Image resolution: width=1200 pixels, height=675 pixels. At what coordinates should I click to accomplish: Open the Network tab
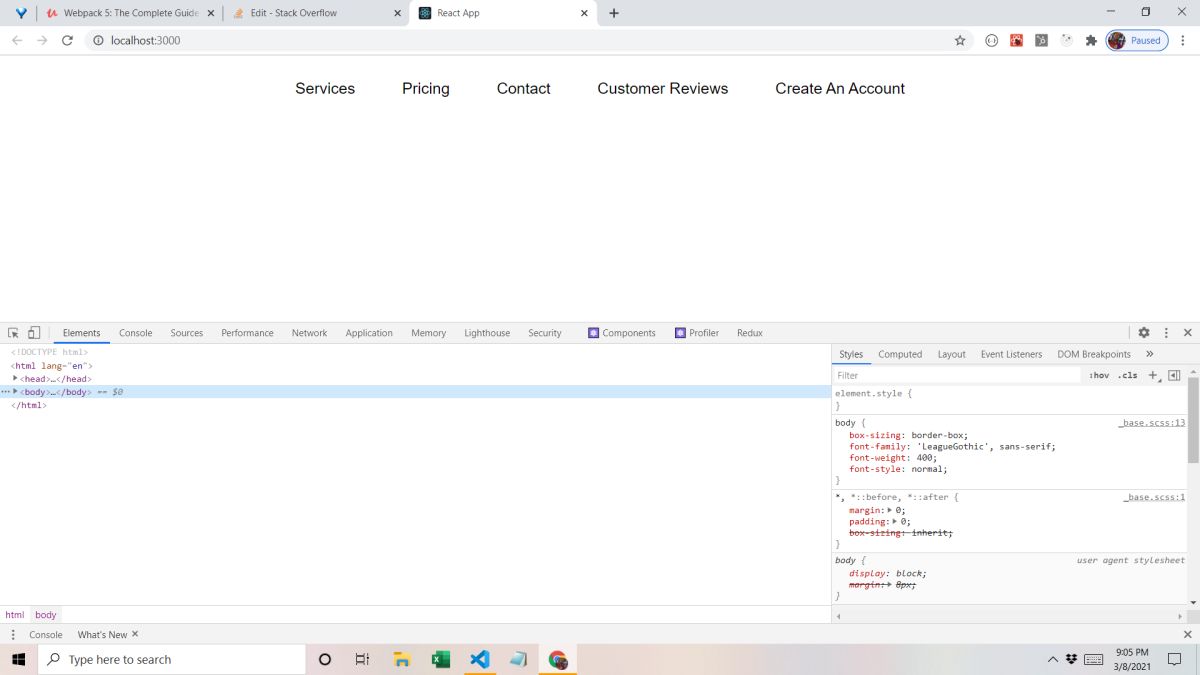(309, 333)
